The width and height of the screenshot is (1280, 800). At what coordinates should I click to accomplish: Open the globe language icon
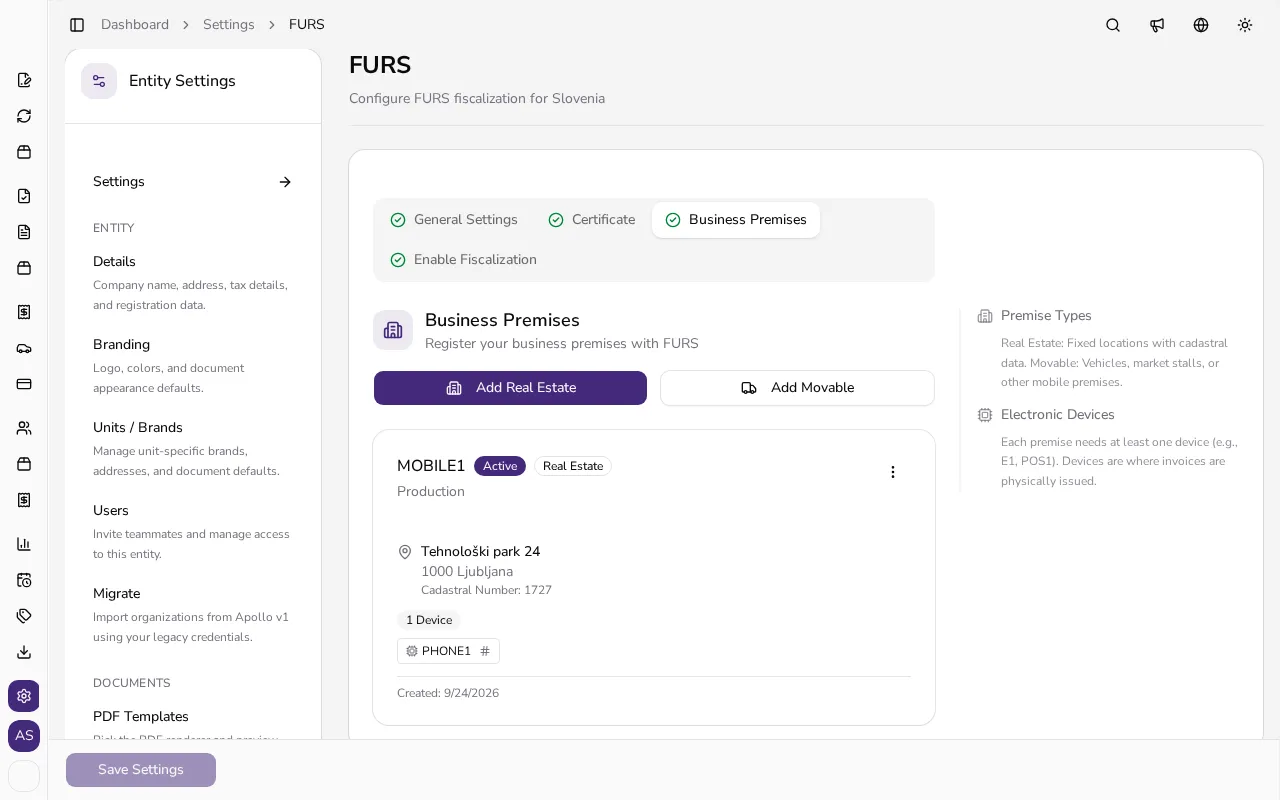pos(1201,25)
